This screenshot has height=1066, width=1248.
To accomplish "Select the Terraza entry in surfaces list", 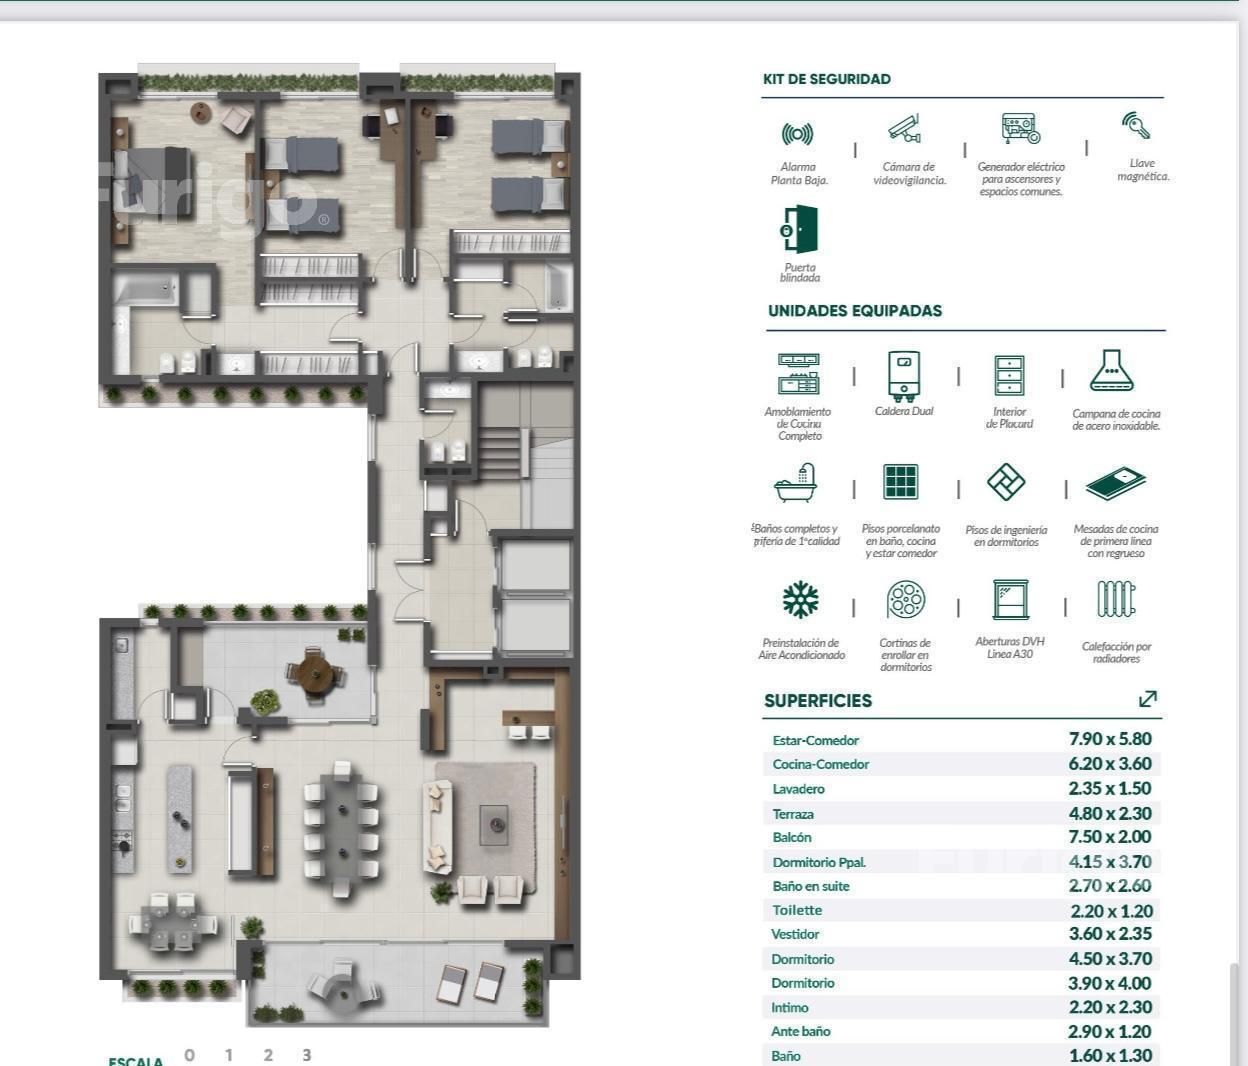I will (961, 814).
